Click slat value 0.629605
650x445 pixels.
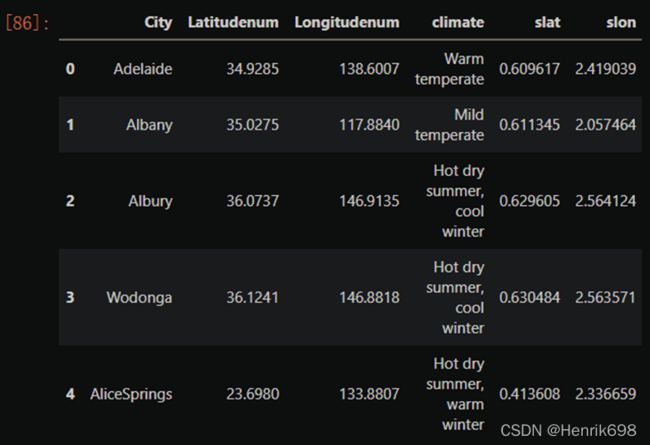pos(529,201)
